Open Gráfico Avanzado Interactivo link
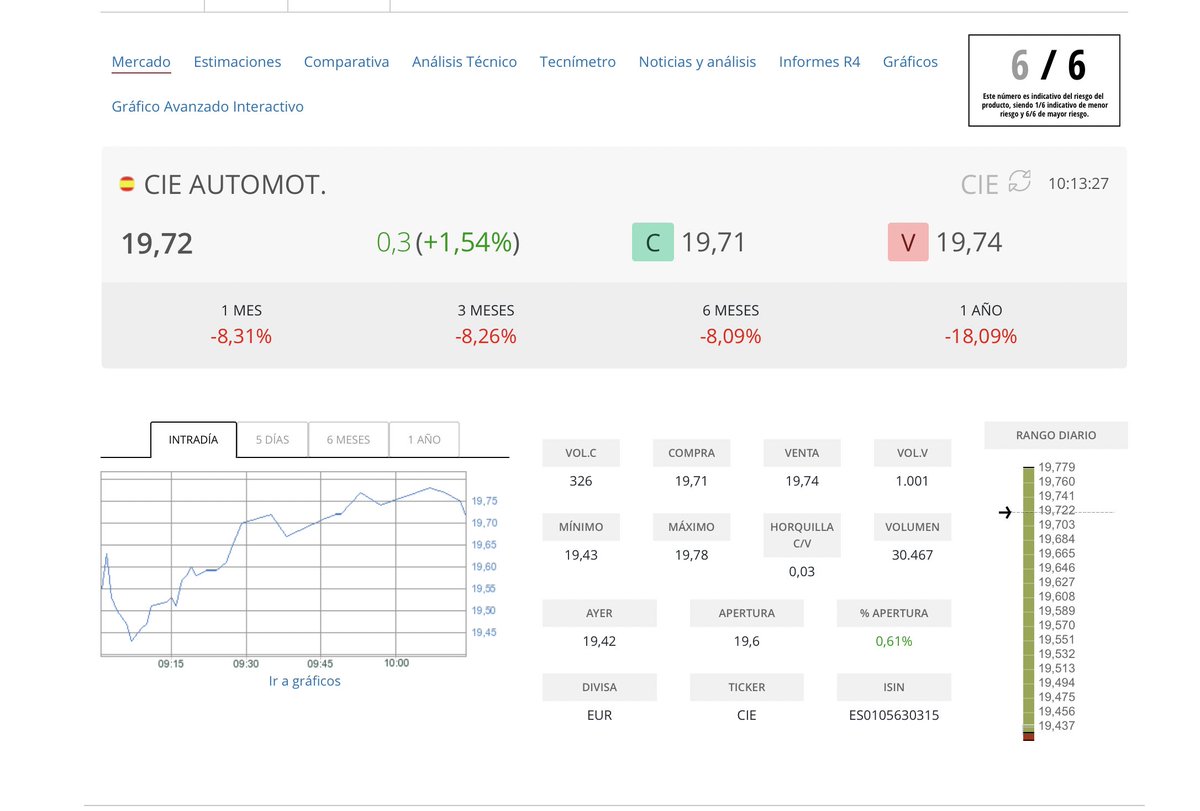 (x=207, y=106)
